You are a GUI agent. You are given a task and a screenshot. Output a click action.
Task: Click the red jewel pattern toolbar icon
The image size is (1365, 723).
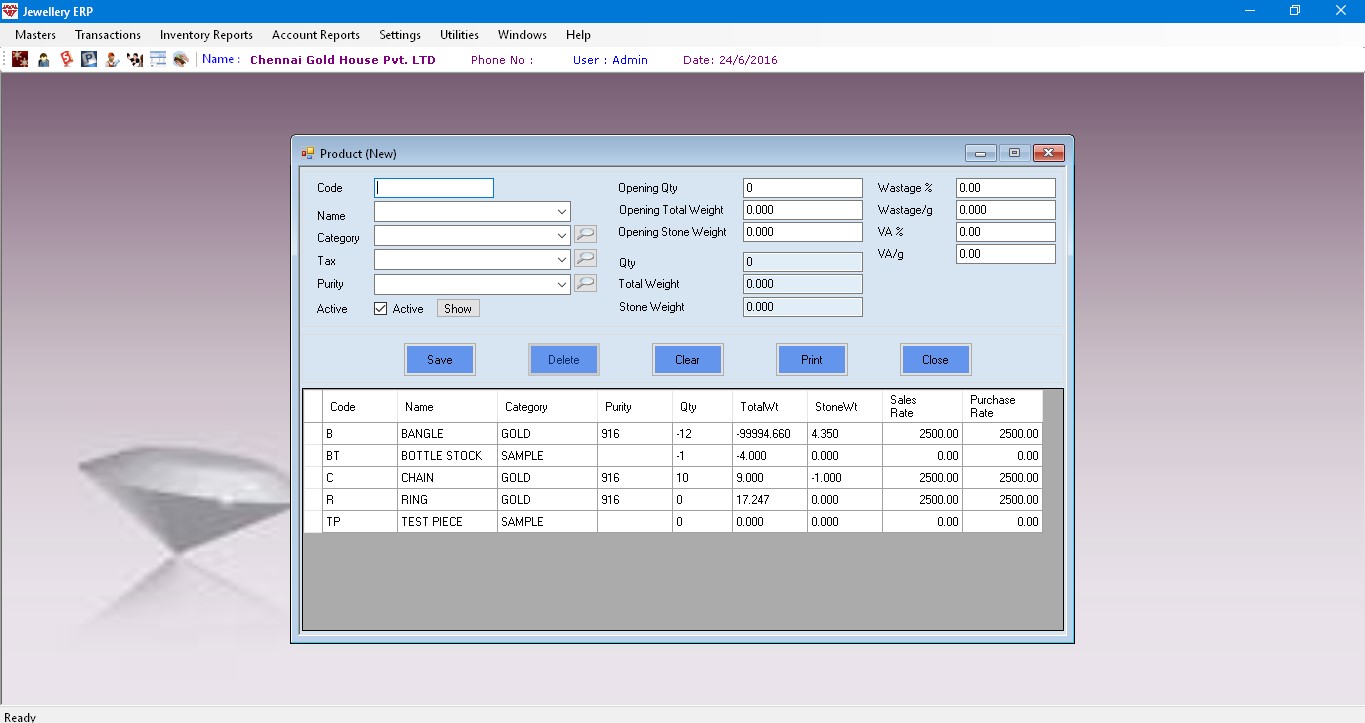20,59
